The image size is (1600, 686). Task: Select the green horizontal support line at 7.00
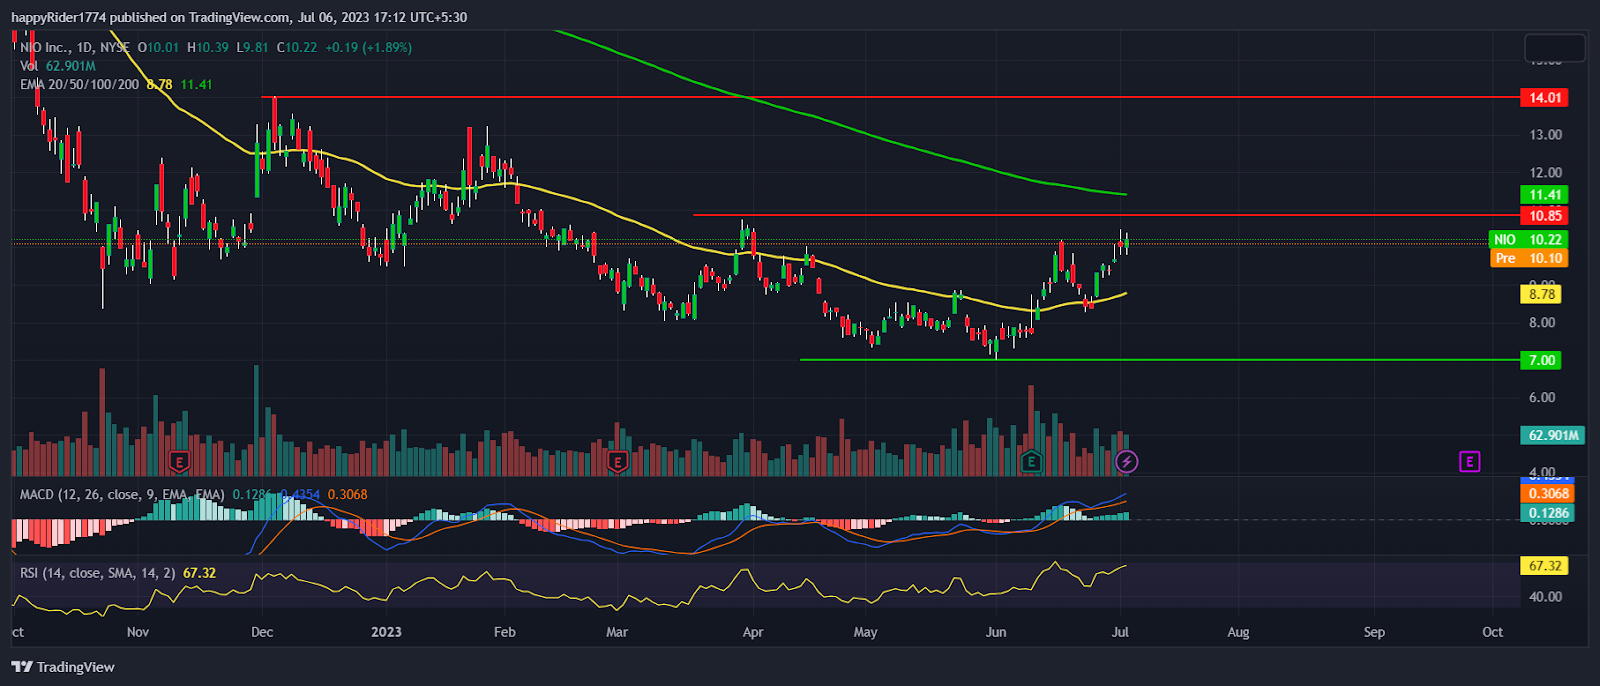[x=1159, y=360]
